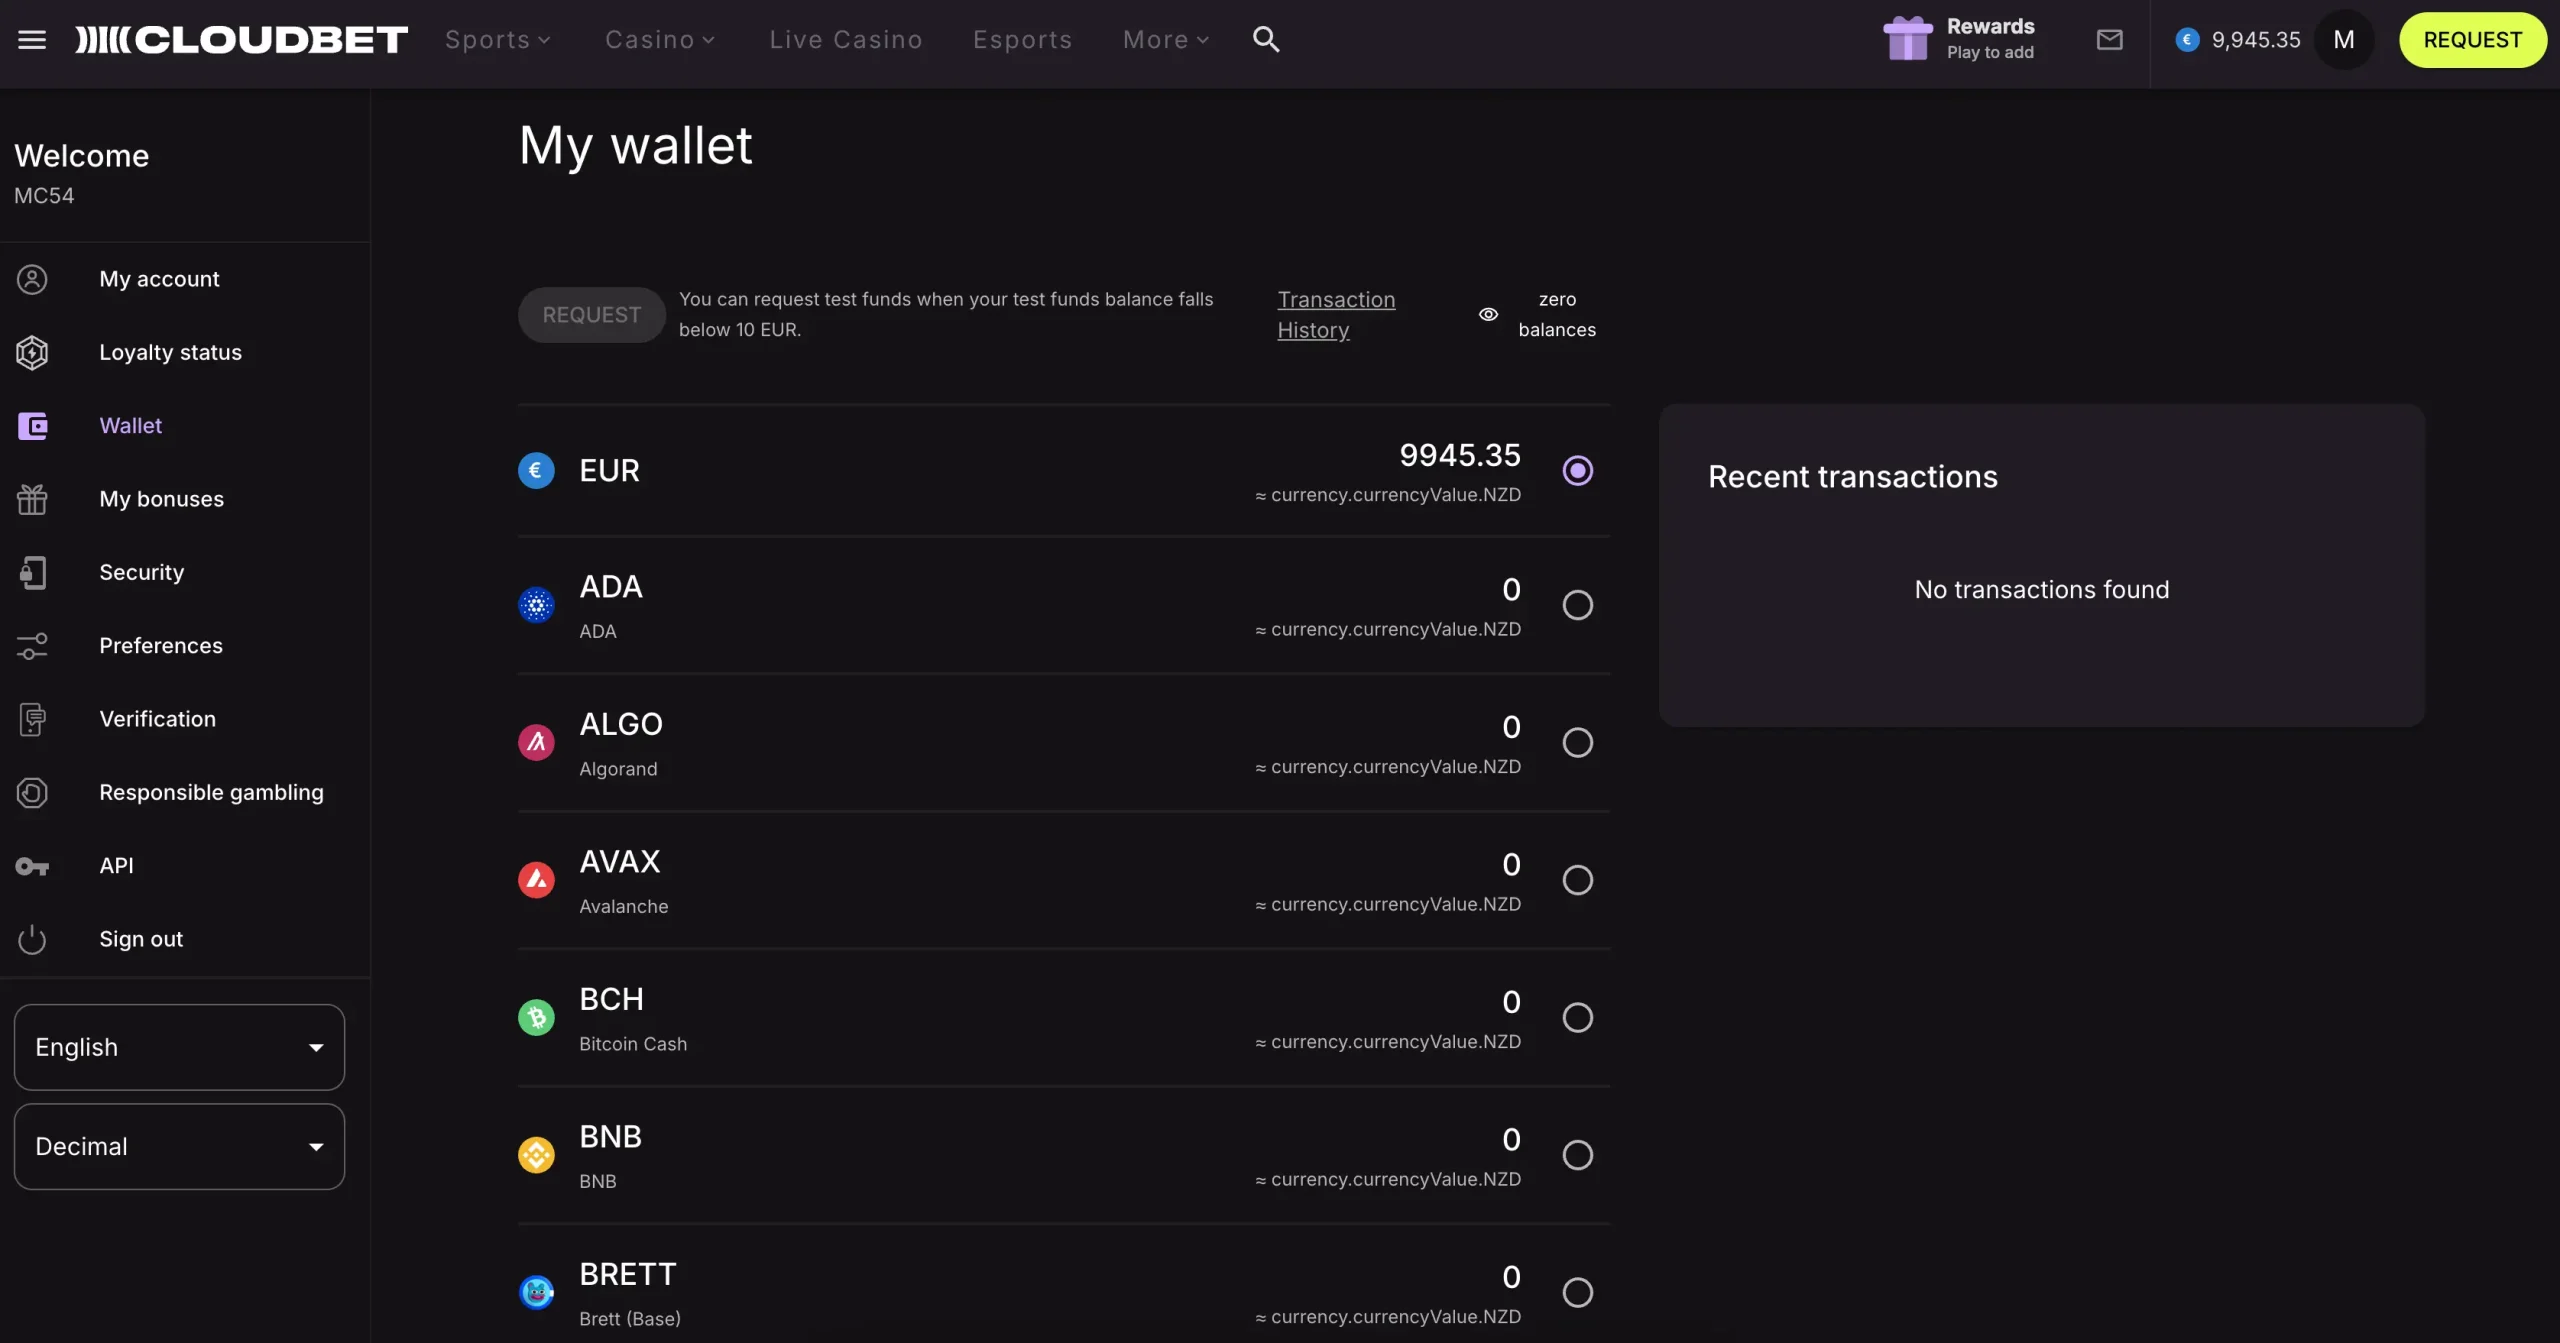Open the mail inbox icon
2560x1343 pixels.
(2109, 39)
